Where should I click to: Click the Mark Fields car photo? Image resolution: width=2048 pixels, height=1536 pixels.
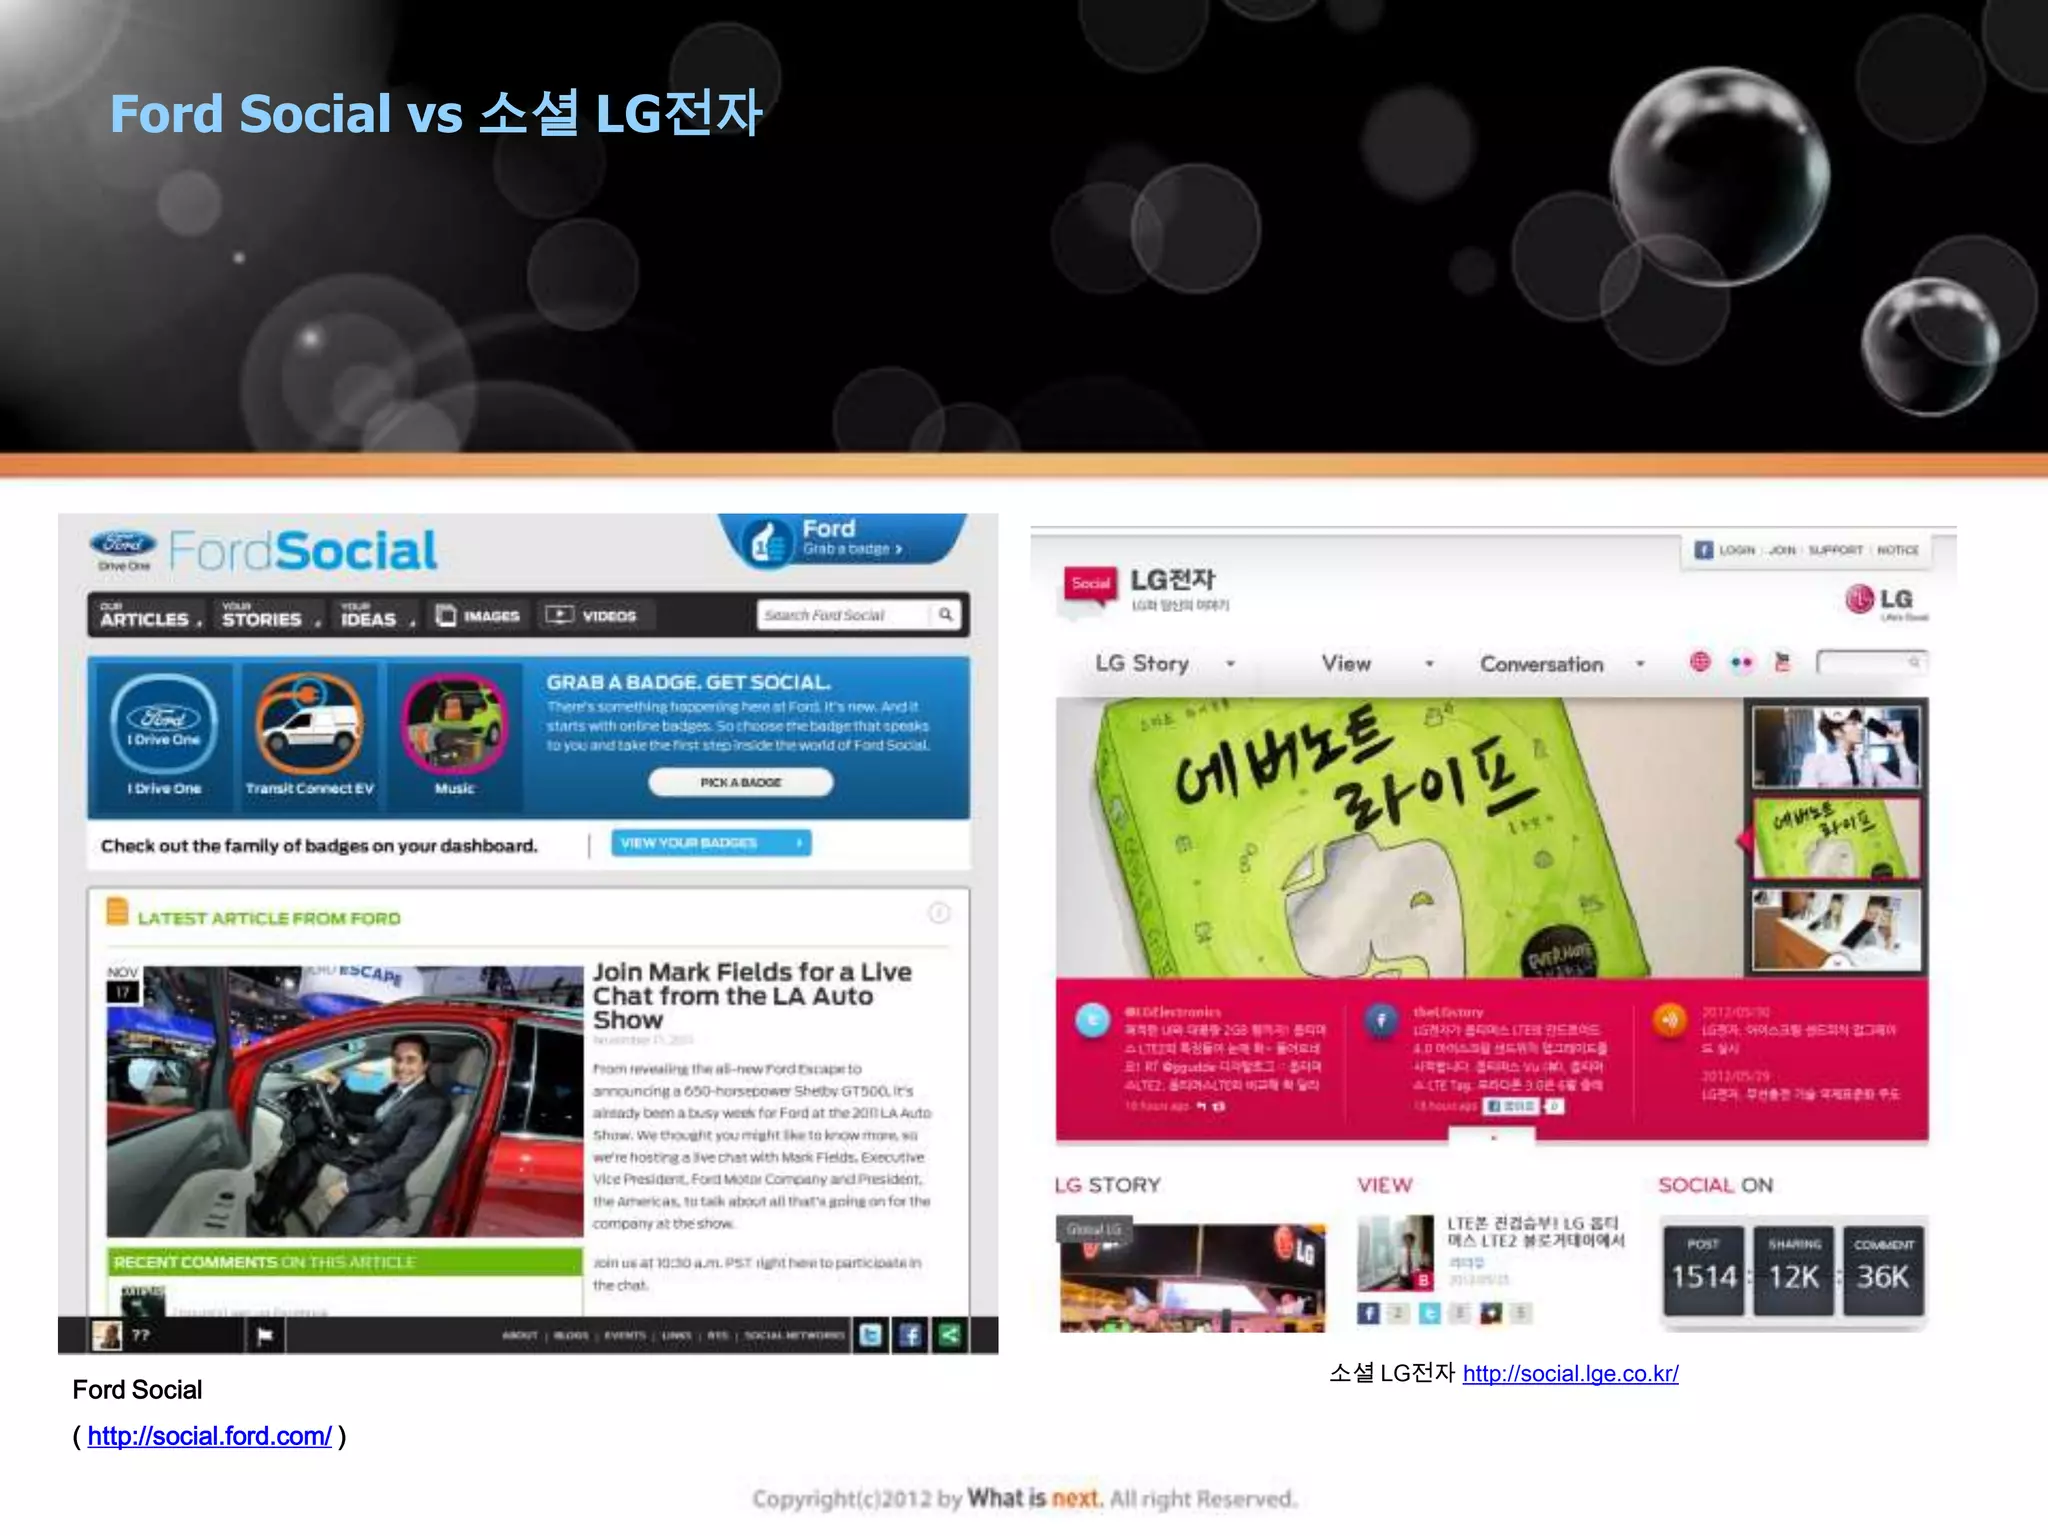pyautogui.click(x=345, y=1102)
